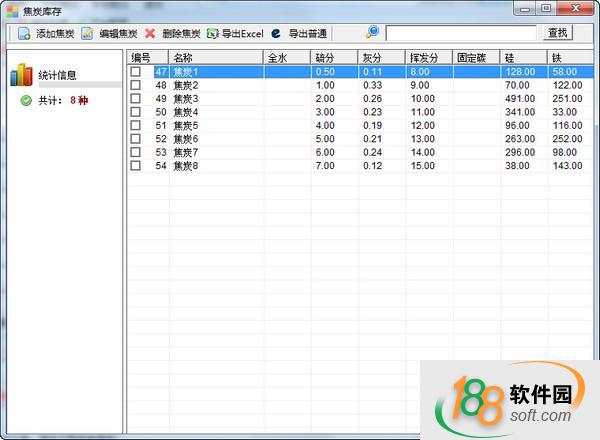Click the 导出Excel icon
Screen dimensions: 600x440
pyautogui.click(x=212, y=33)
